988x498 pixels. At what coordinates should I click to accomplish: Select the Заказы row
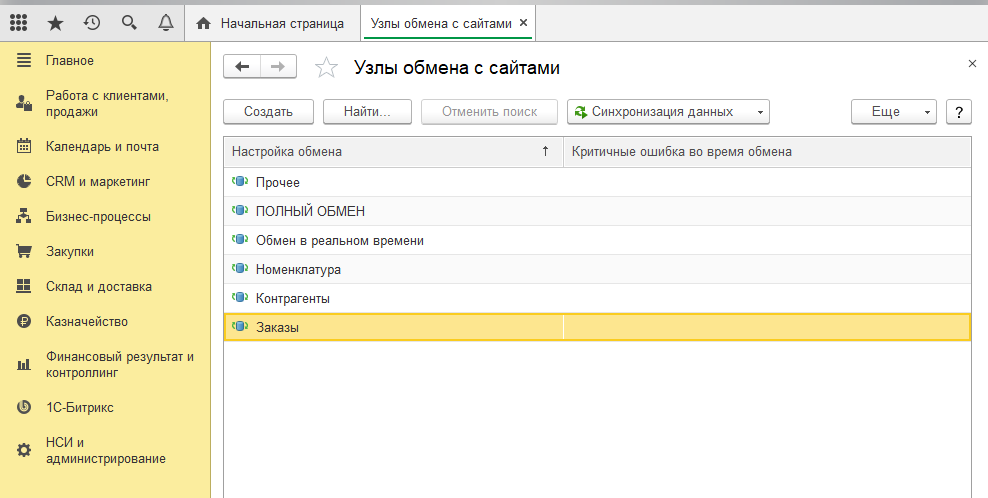click(x=597, y=327)
